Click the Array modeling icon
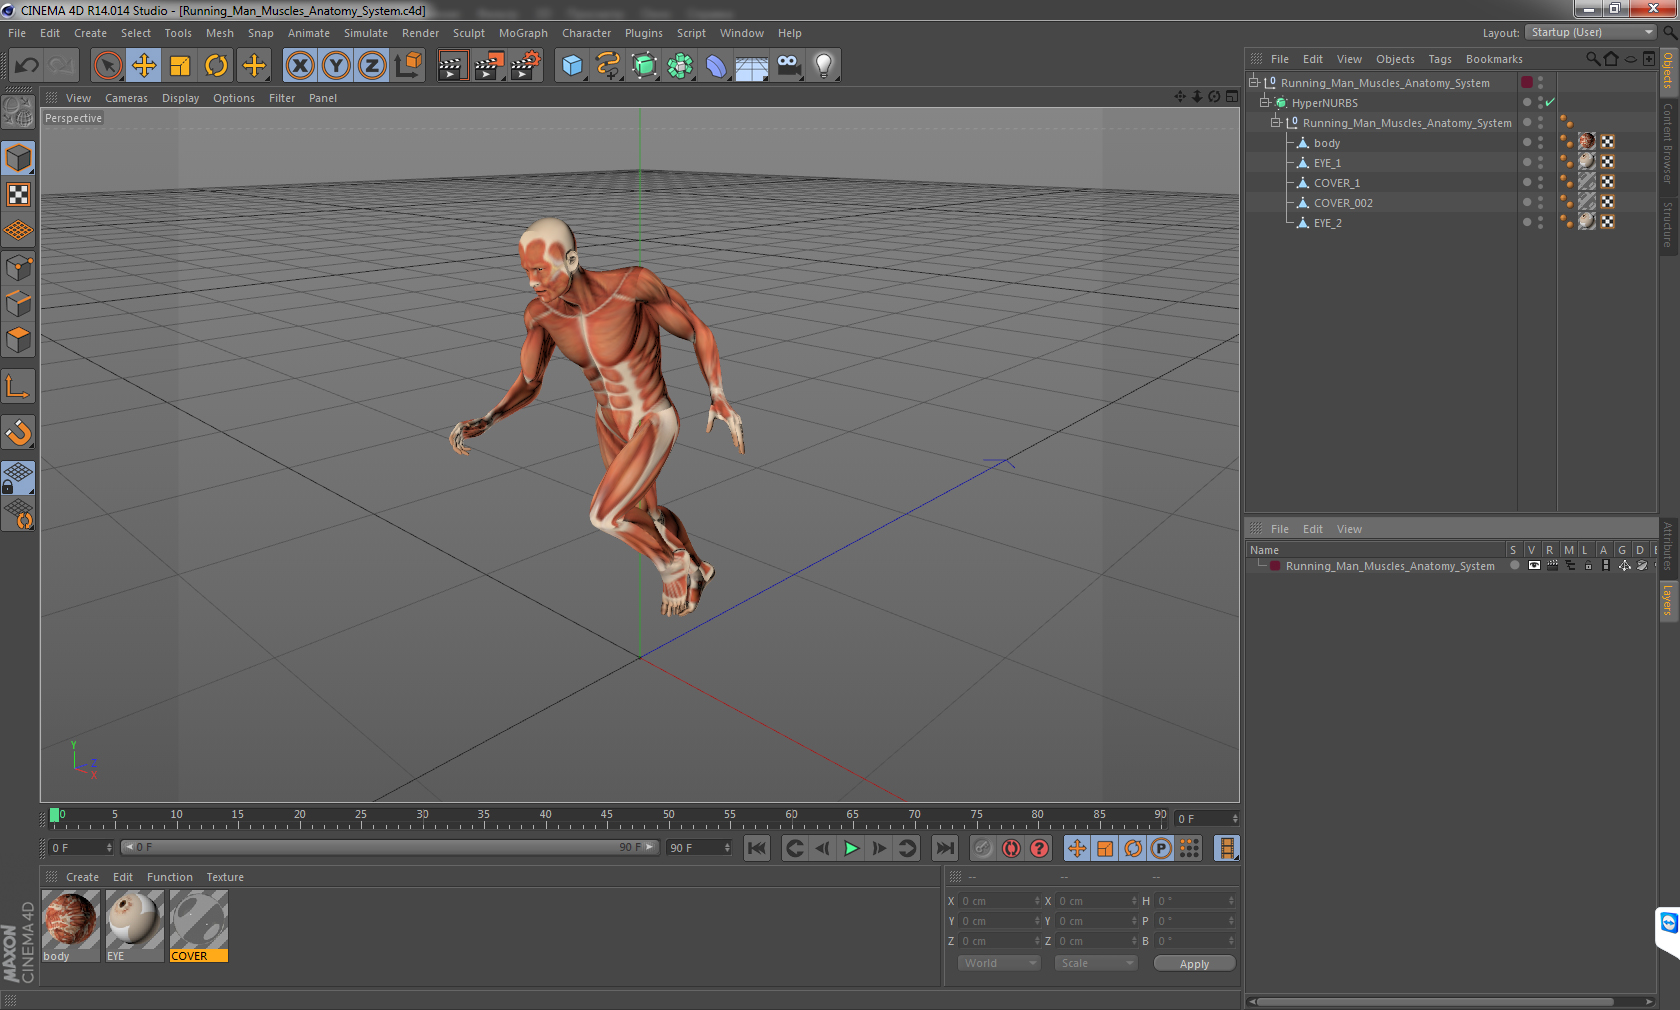The height and width of the screenshot is (1010, 1680). [681, 66]
